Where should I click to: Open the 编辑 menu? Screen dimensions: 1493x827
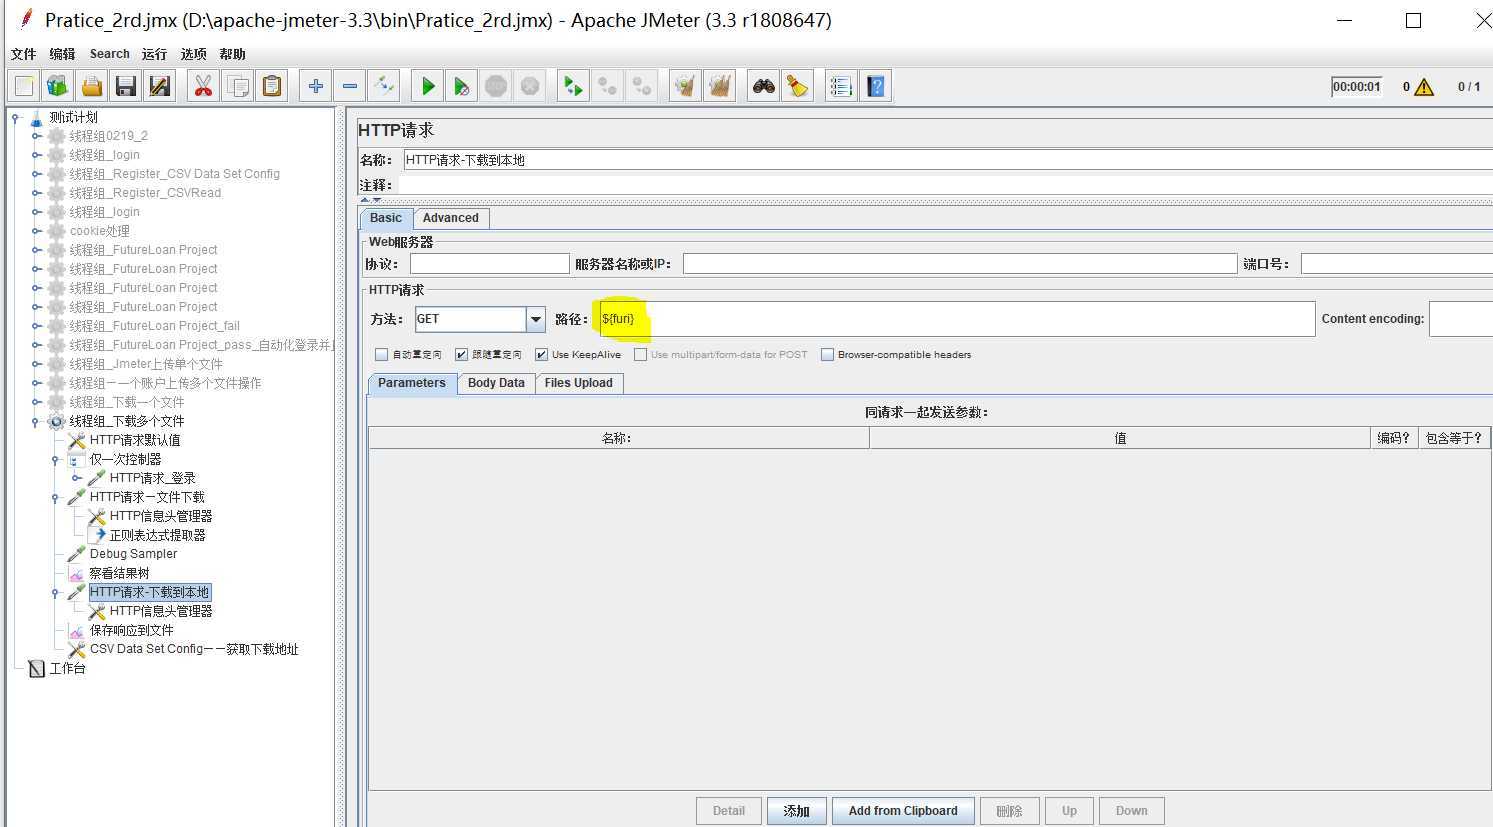coord(62,54)
